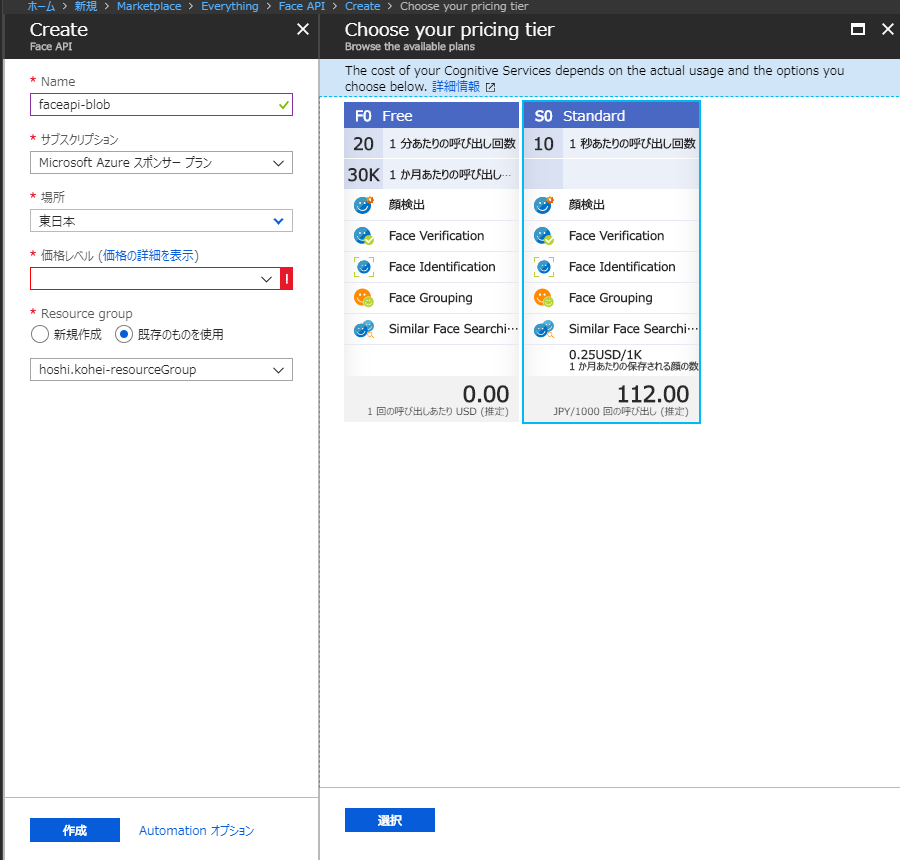Open the 価格の詳細を表示 link
Image resolution: width=900 pixels, height=860 pixels.
[149, 255]
